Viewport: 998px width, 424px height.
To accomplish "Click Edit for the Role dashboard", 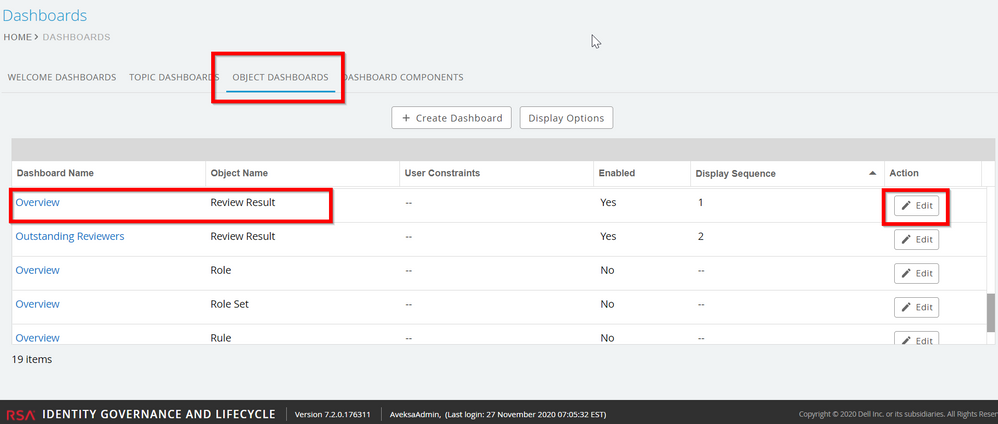I will coord(916,273).
